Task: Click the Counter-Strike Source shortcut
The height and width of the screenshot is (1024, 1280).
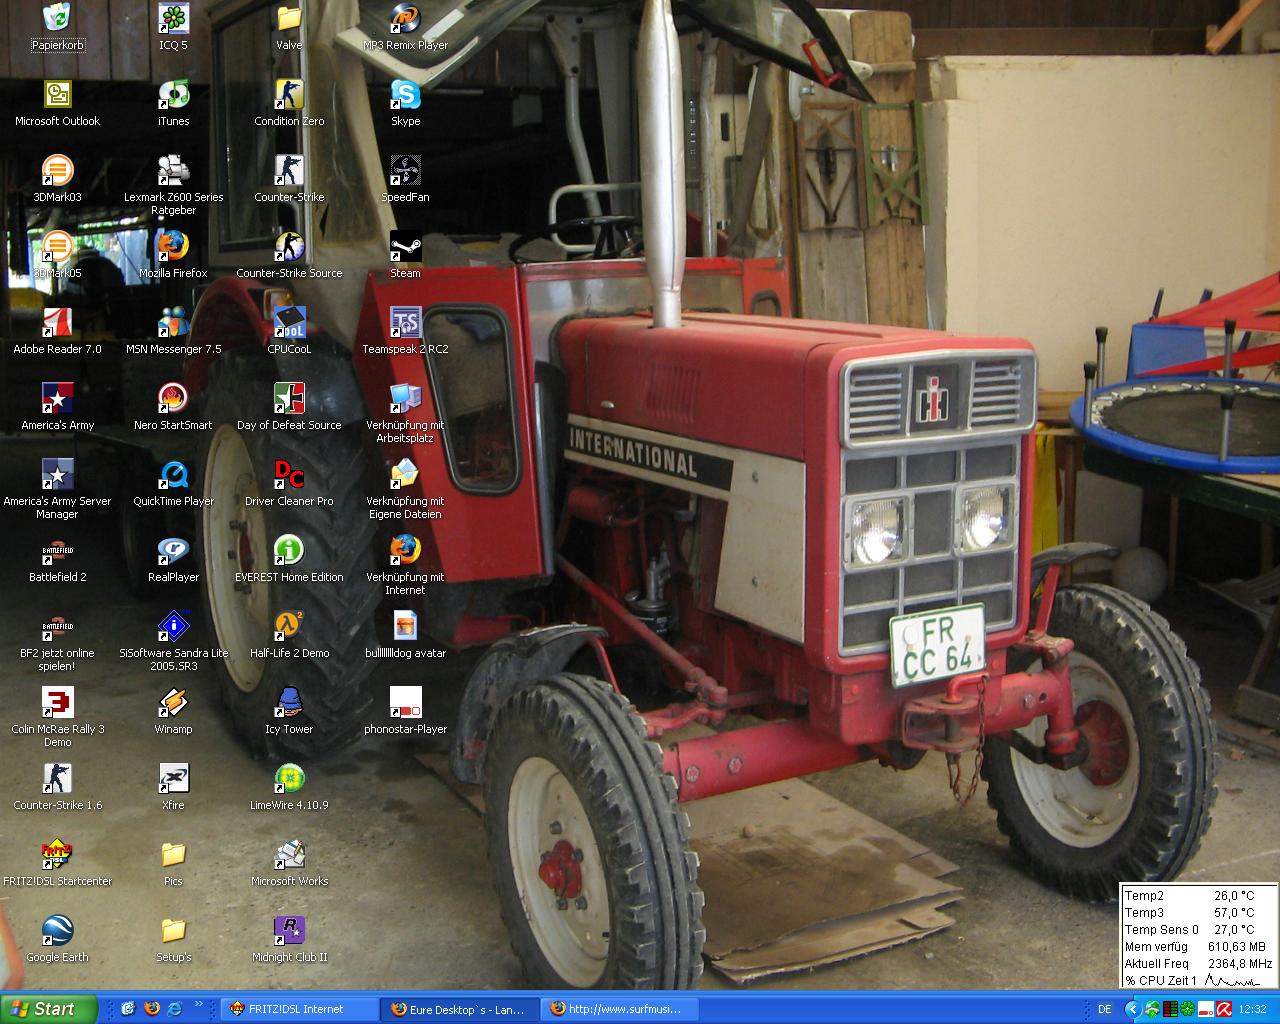Action: (289, 247)
